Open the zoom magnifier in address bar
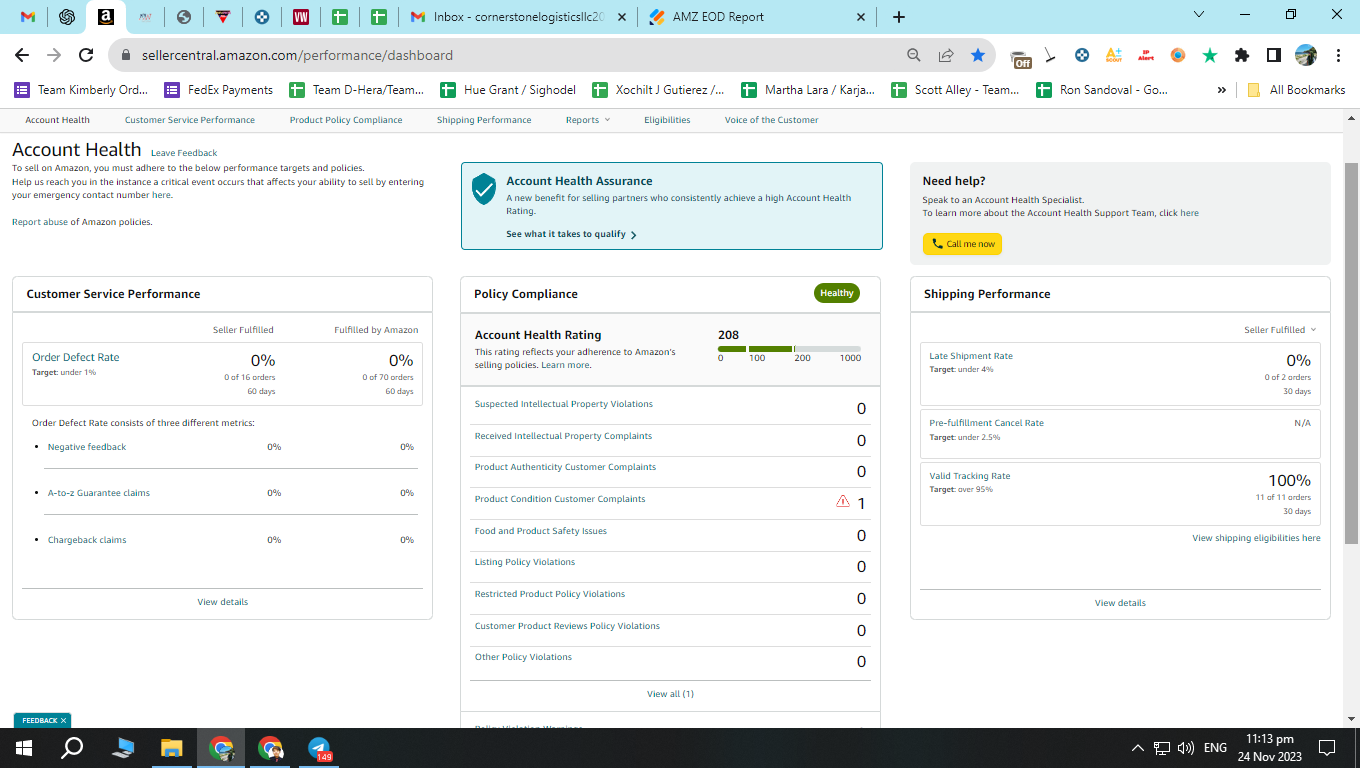 pyautogui.click(x=914, y=55)
